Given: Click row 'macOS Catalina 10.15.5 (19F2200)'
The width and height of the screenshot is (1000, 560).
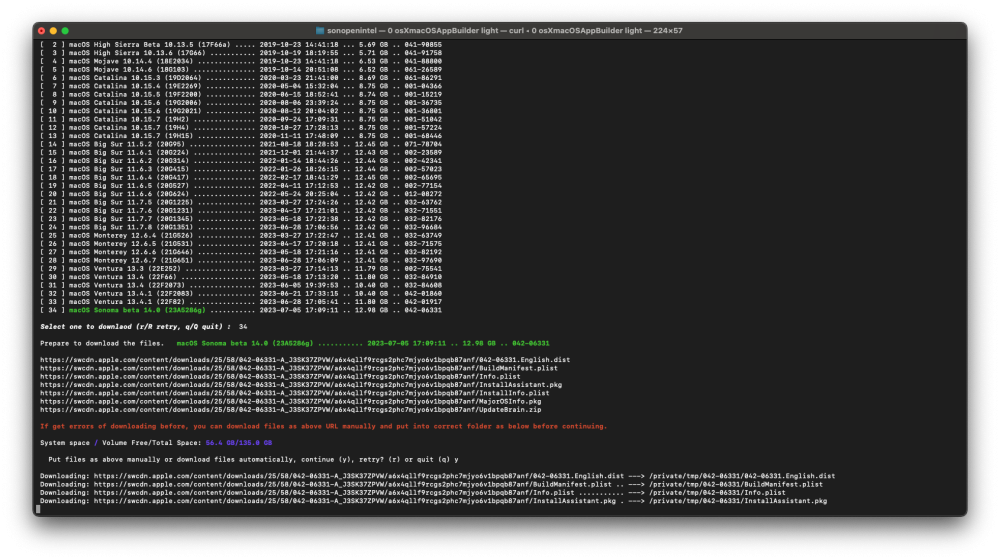Looking at the screenshot, I should click(x=241, y=94).
